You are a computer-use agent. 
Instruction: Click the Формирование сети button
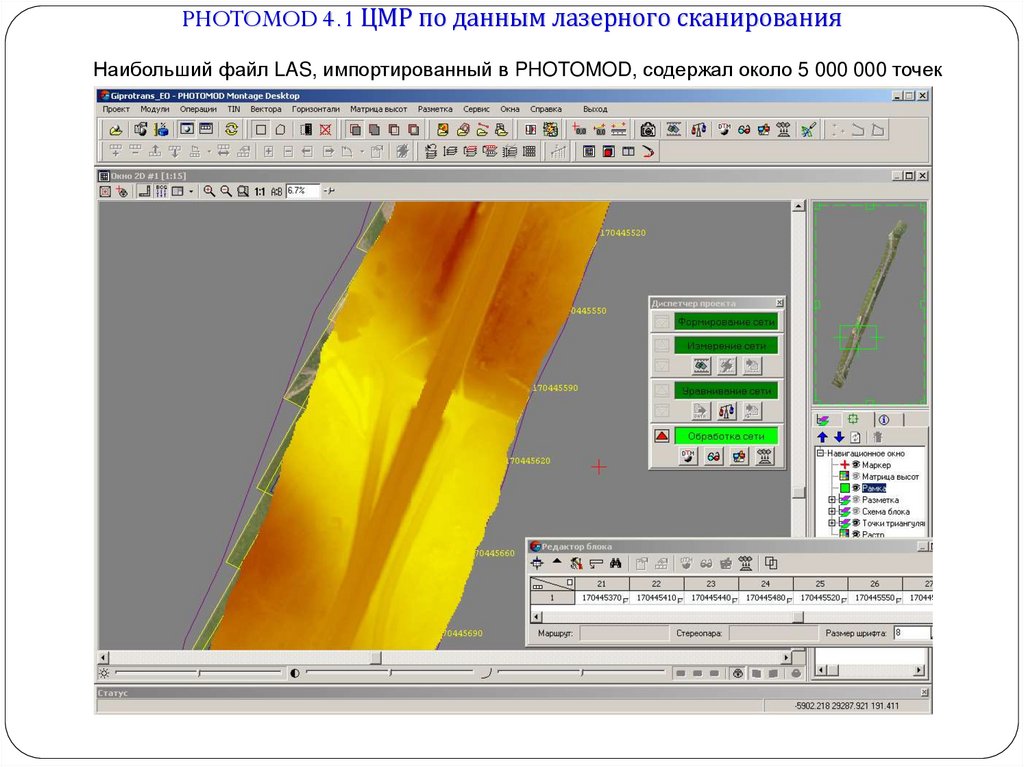[x=725, y=322]
